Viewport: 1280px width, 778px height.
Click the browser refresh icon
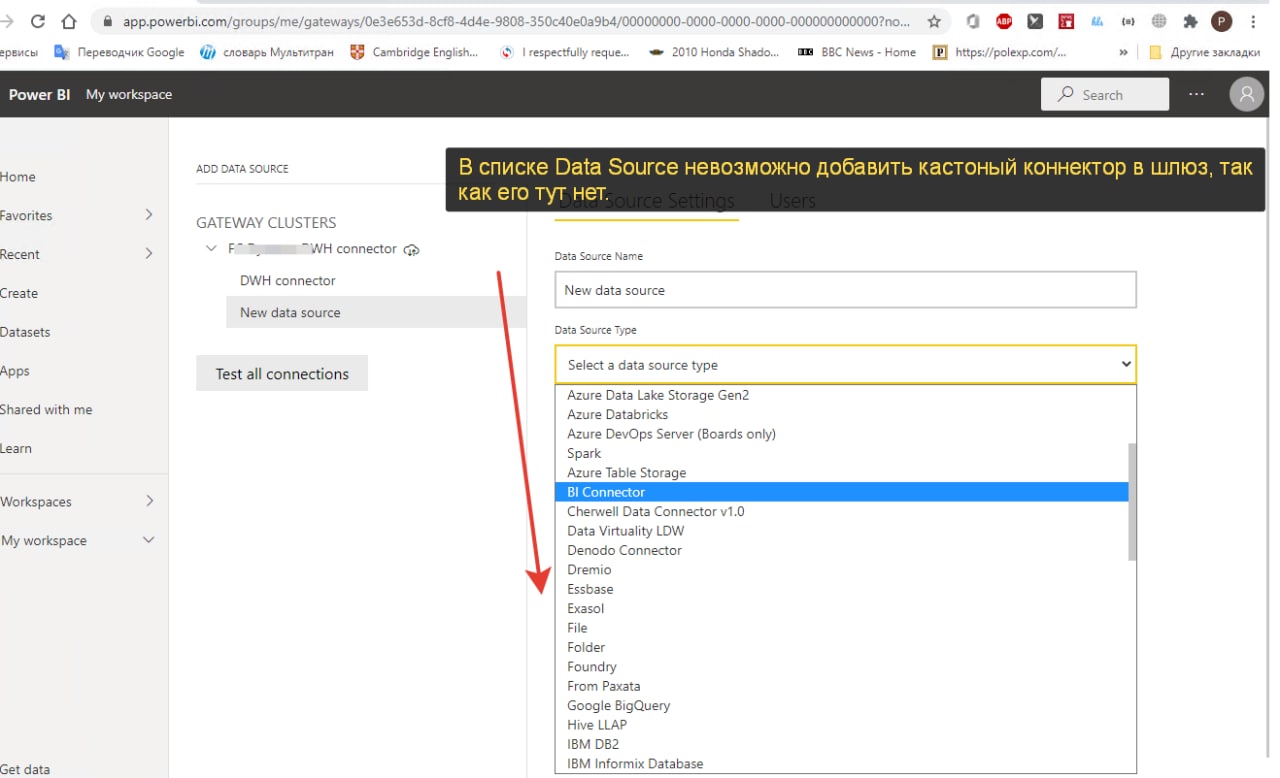[38, 21]
